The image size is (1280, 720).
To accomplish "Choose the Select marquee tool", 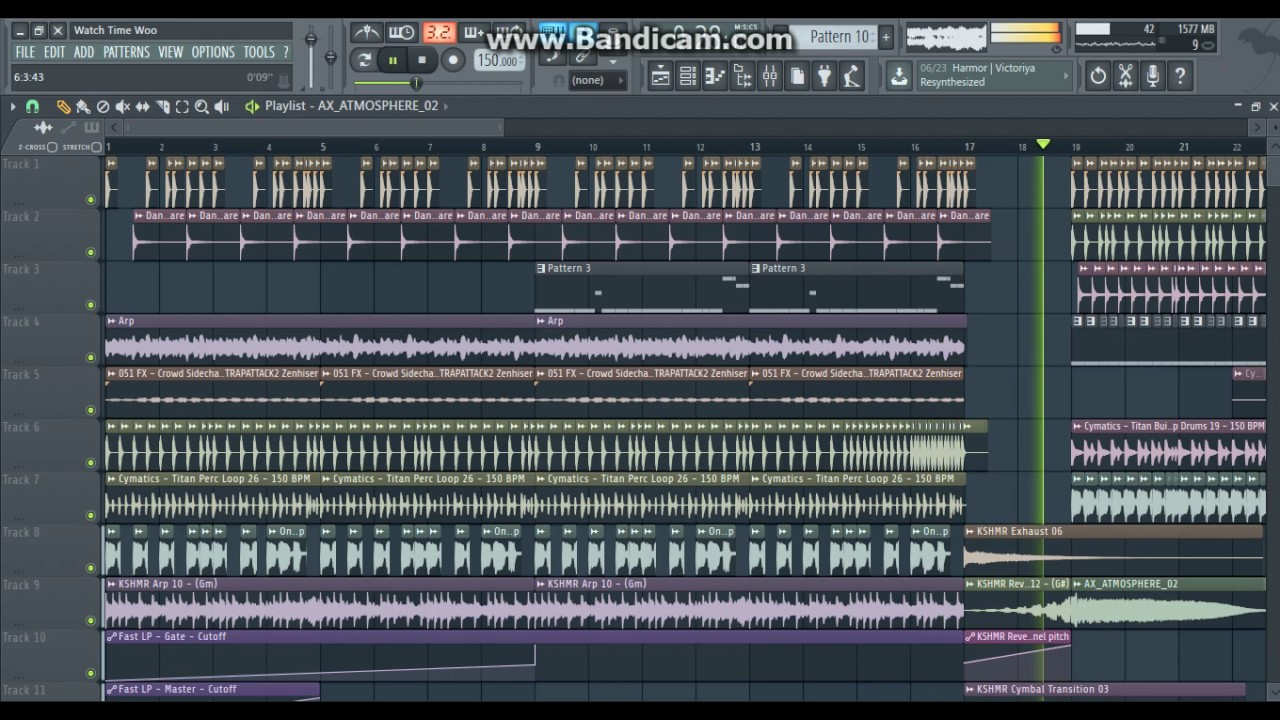I will (x=182, y=106).
